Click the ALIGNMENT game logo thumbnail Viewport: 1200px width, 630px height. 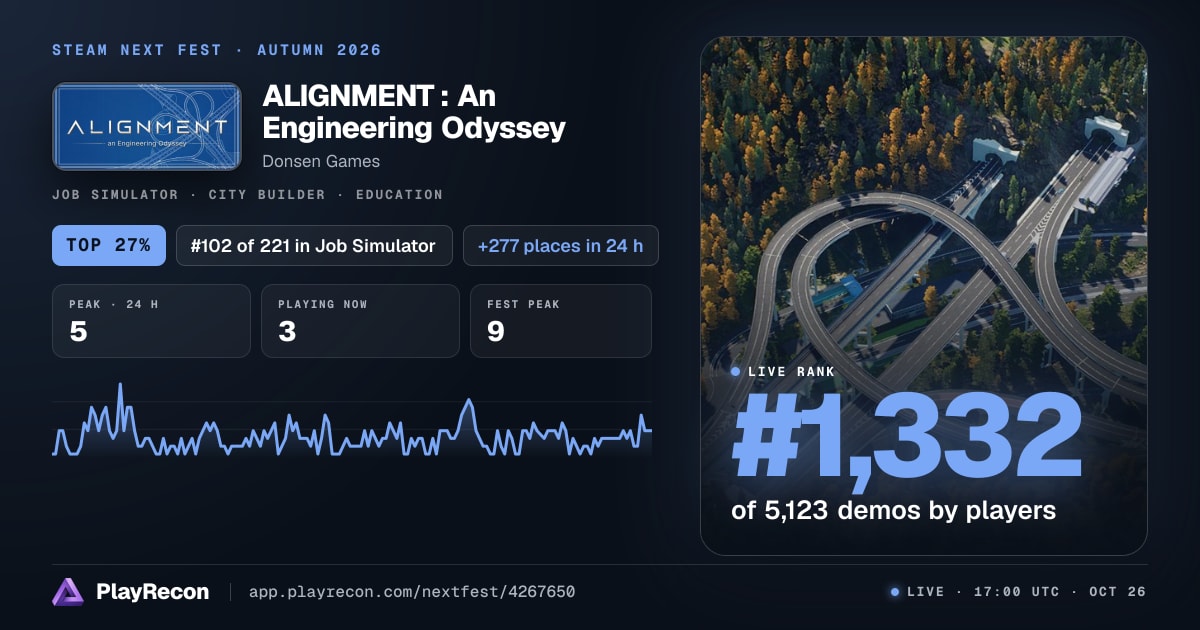[x=147, y=126]
